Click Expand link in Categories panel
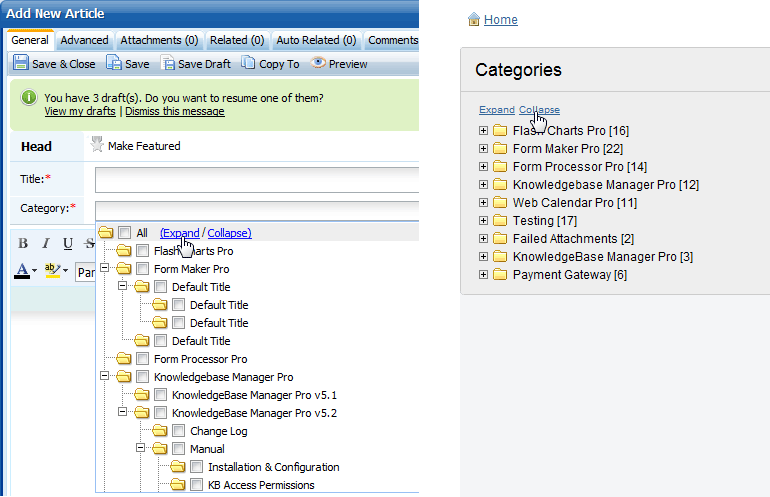 point(496,110)
